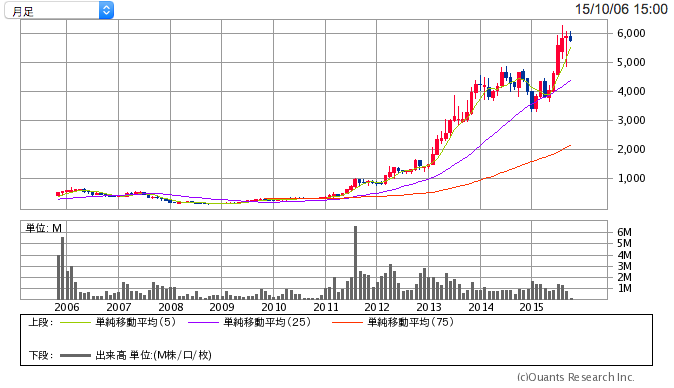Click the 2015 year label

532,307
